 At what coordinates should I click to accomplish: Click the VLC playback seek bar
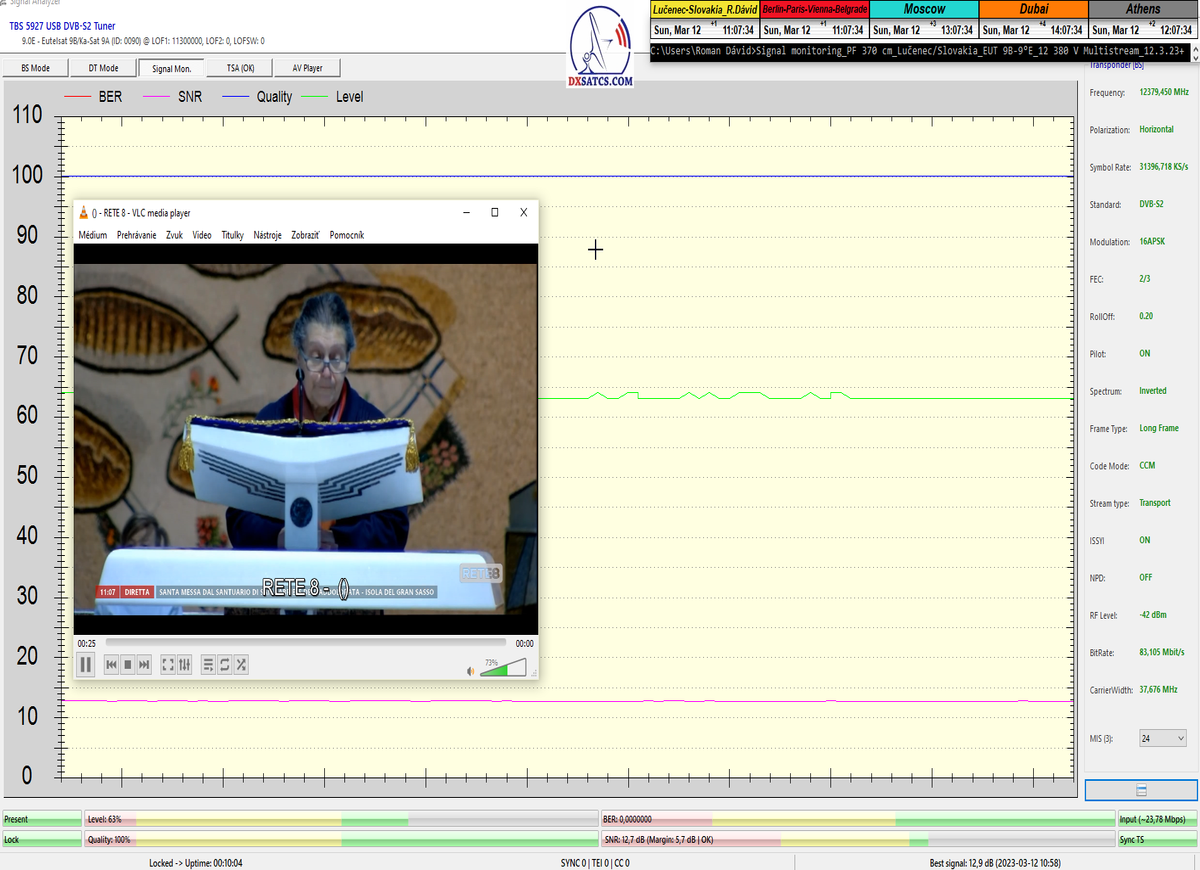coord(305,643)
